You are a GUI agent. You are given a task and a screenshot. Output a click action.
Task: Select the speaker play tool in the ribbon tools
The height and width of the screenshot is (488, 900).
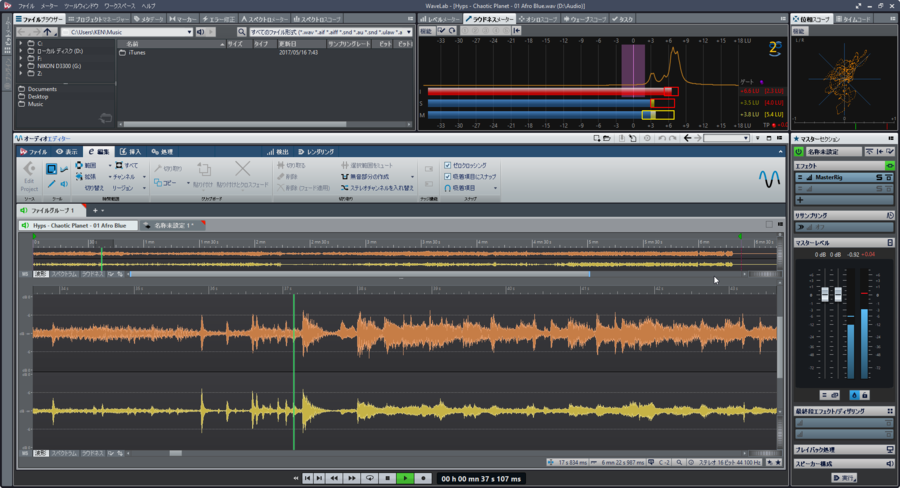(64, 184)
